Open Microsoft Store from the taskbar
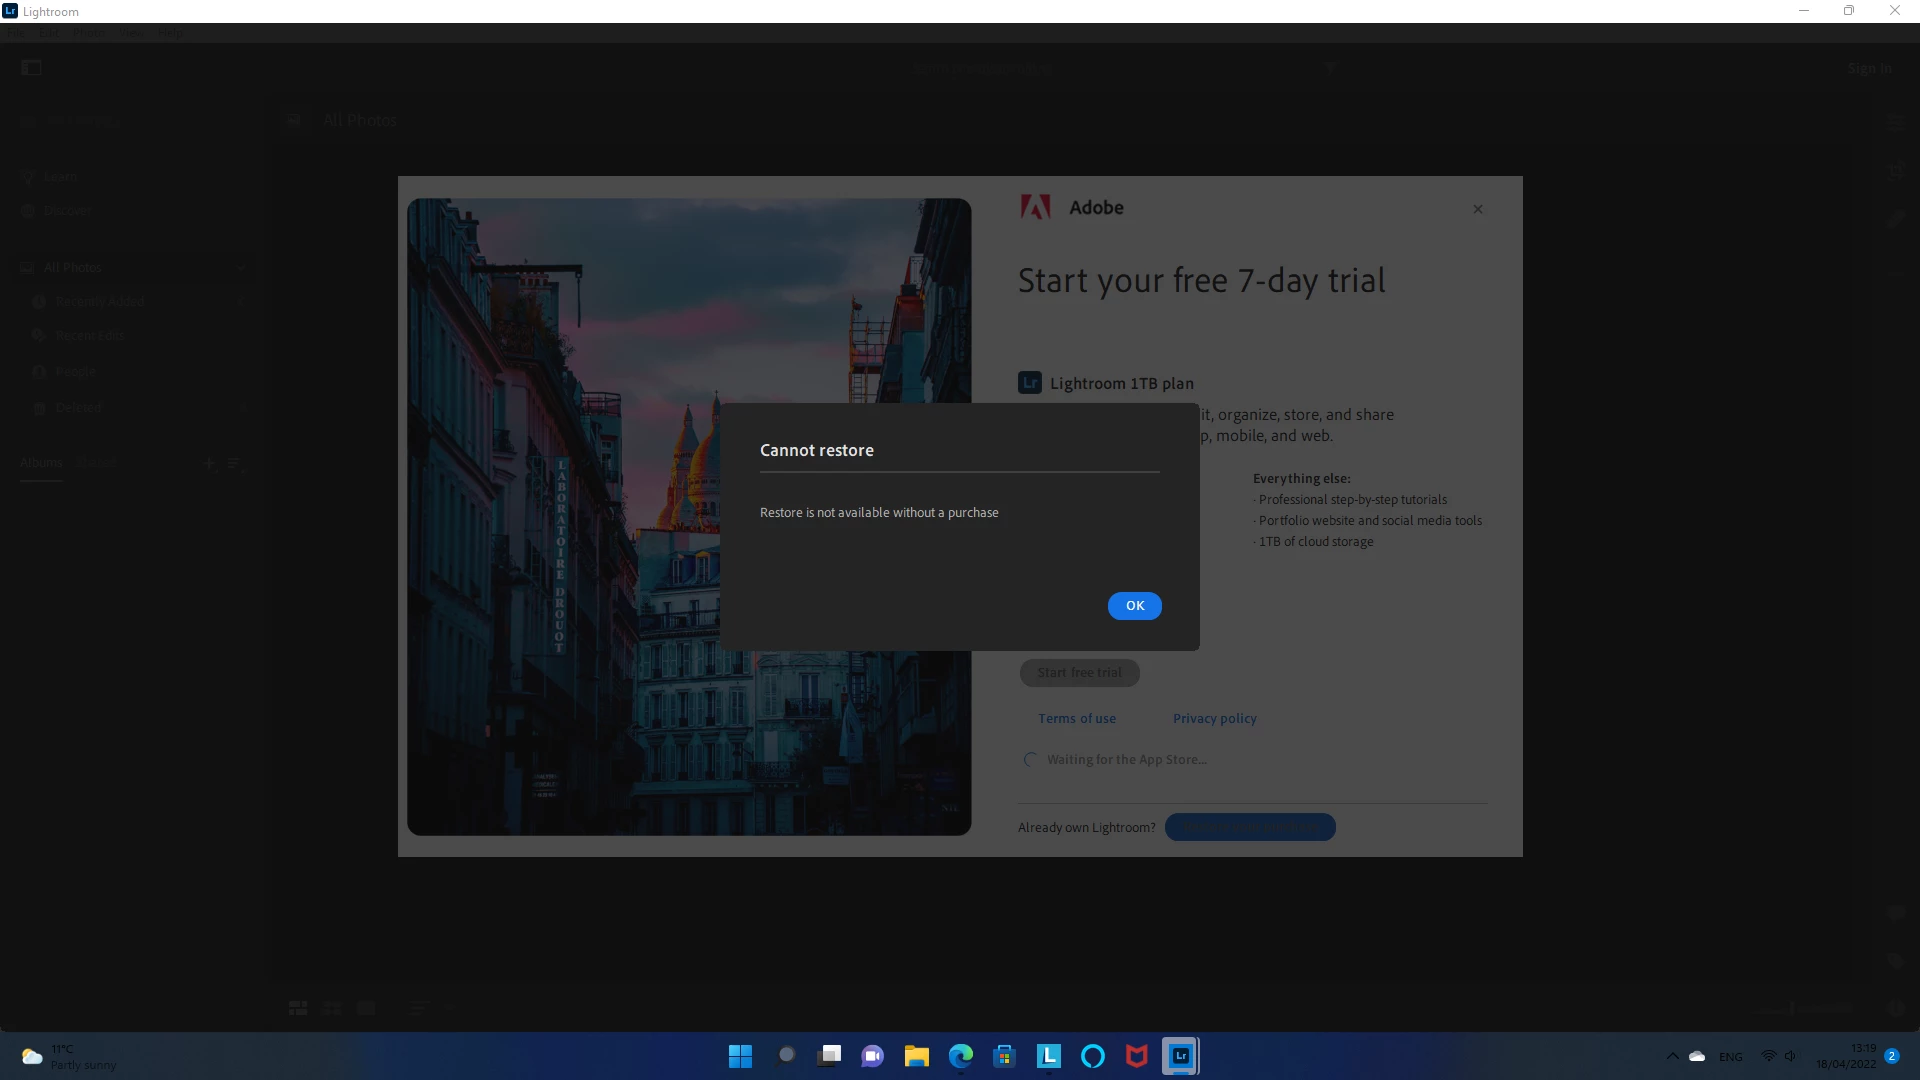 click(x=1004, y=1056)
